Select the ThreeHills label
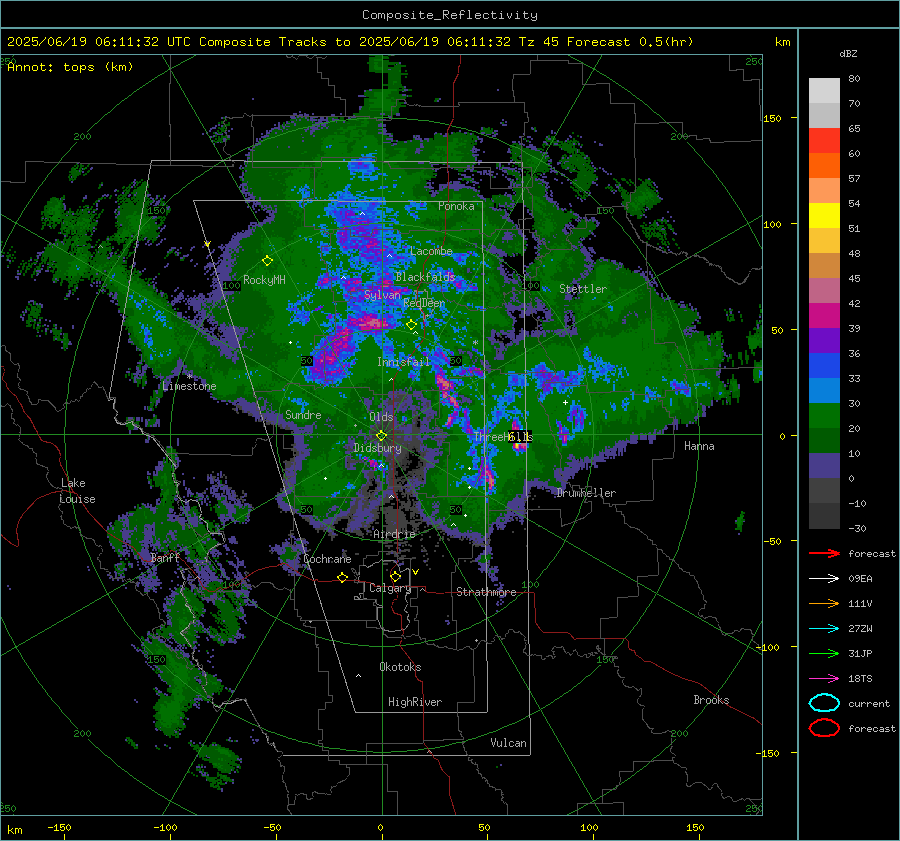 (503, 437)
